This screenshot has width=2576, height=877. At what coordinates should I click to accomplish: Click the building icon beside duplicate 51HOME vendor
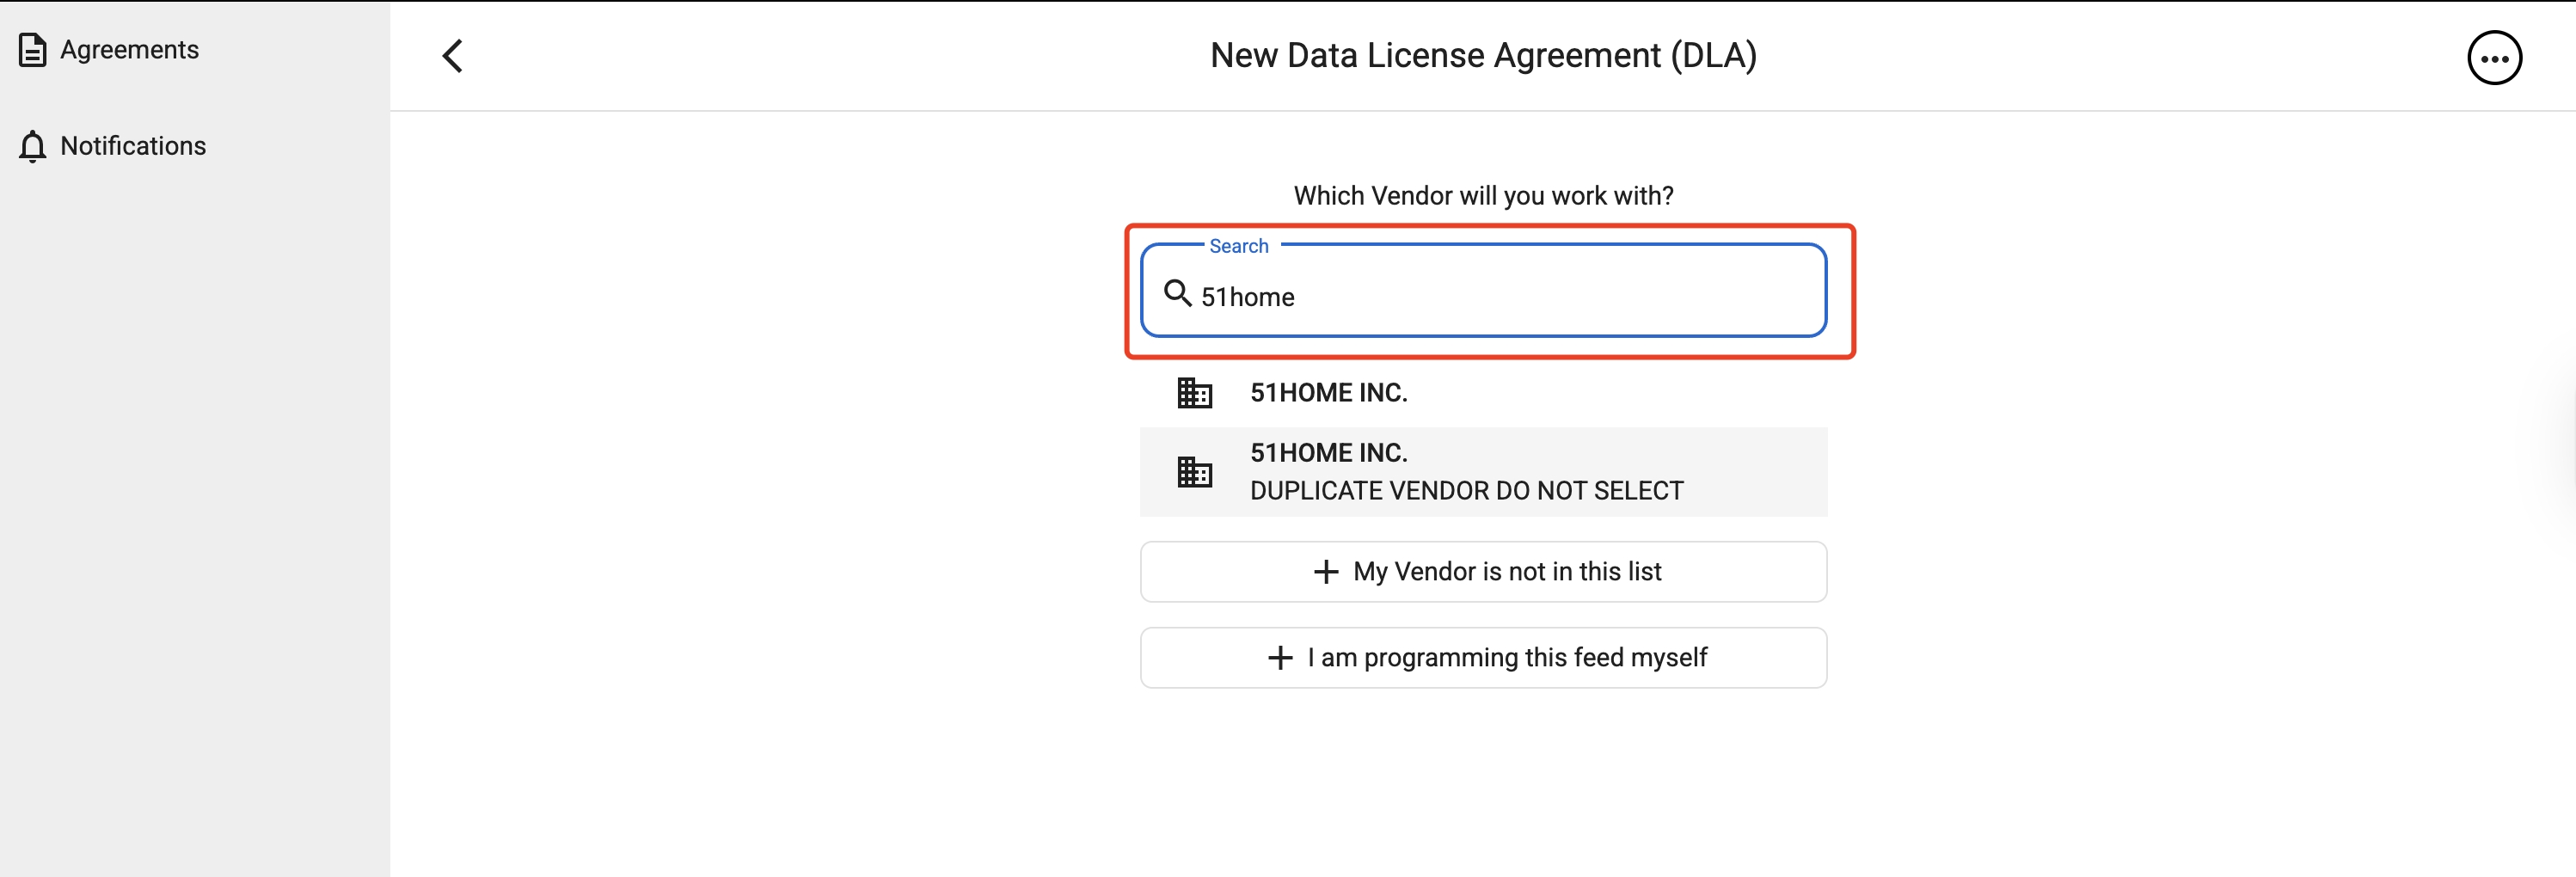1194,472
